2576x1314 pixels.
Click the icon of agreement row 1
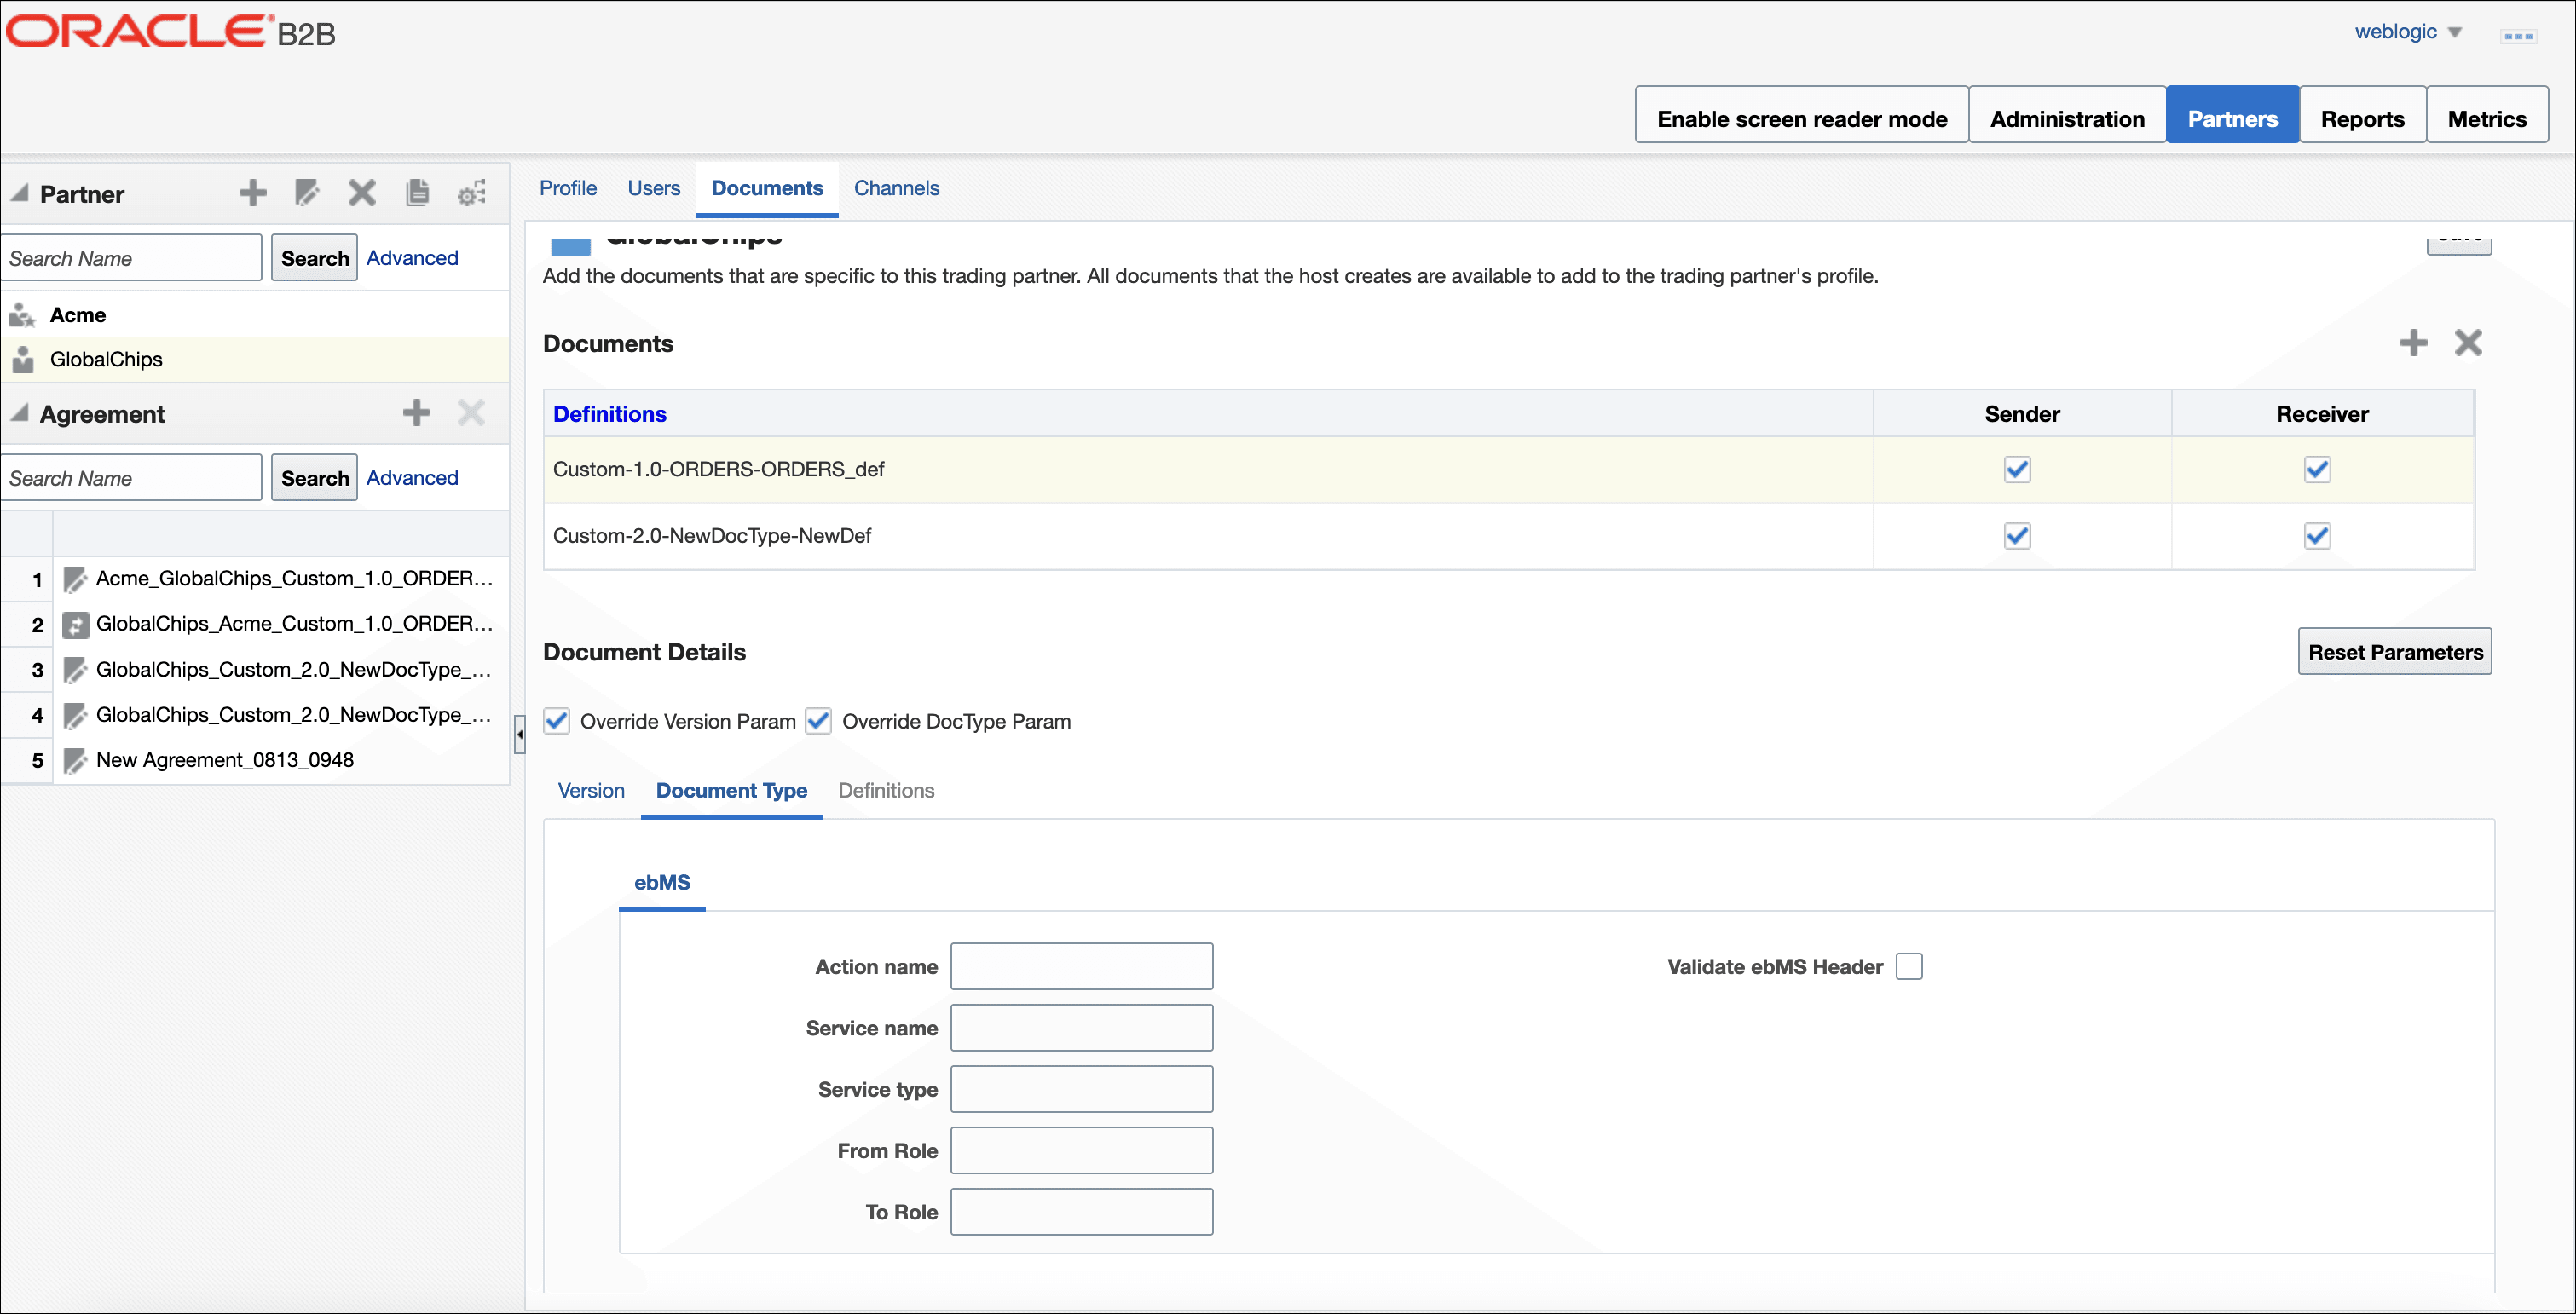[x=75, y=579]
